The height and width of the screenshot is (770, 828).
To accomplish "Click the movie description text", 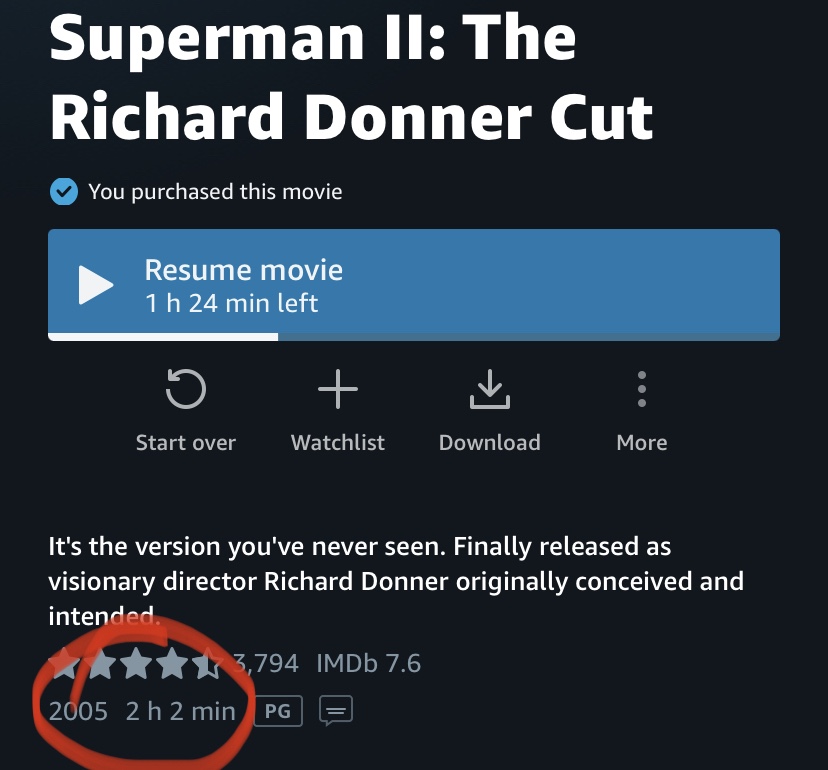I will pos(396,581).
